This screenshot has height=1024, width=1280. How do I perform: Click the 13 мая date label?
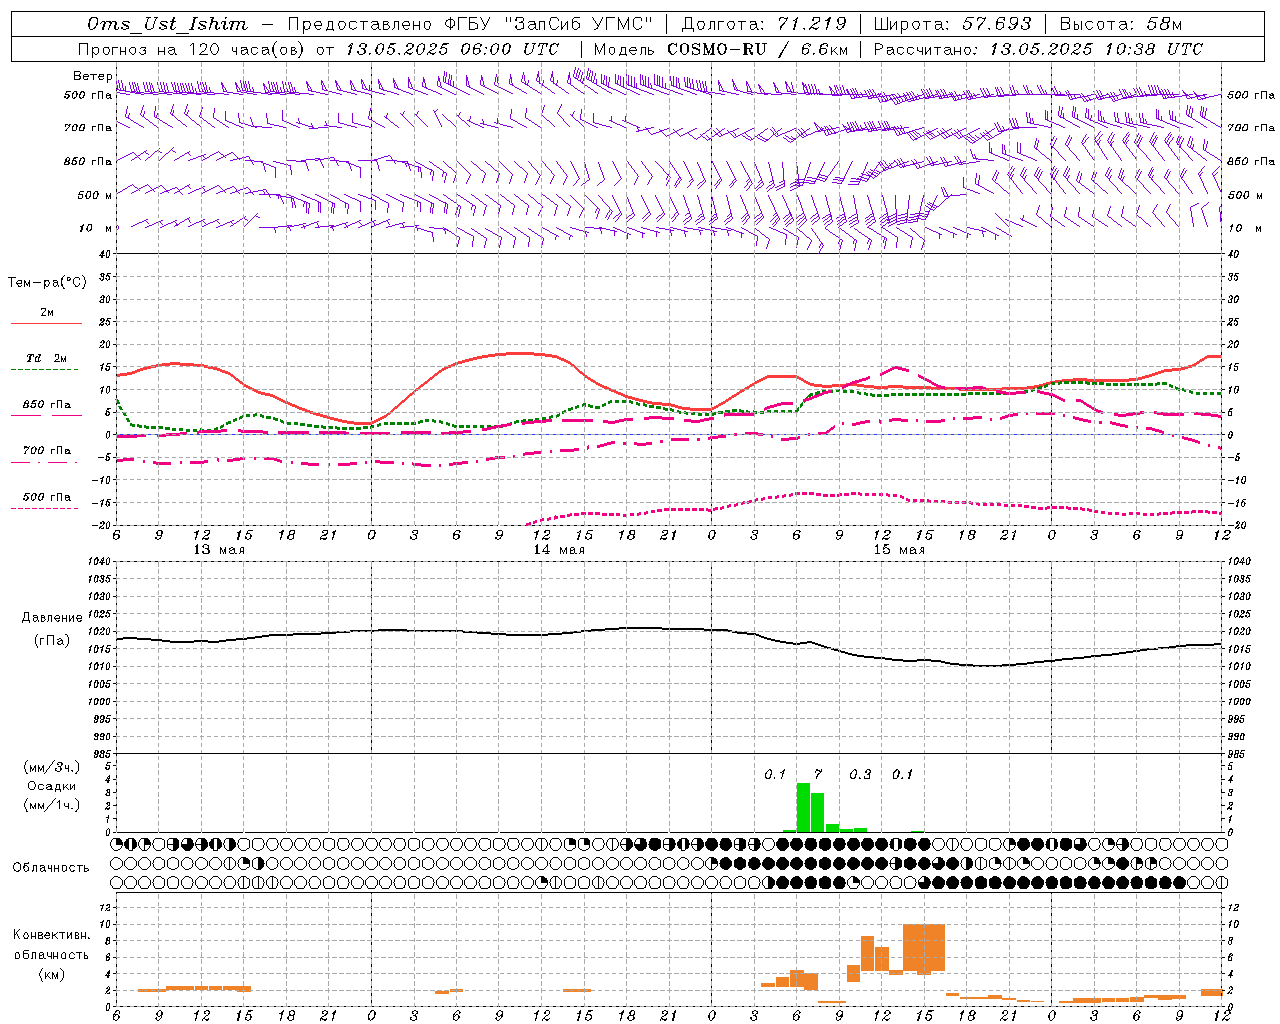[x=219, y=550]
